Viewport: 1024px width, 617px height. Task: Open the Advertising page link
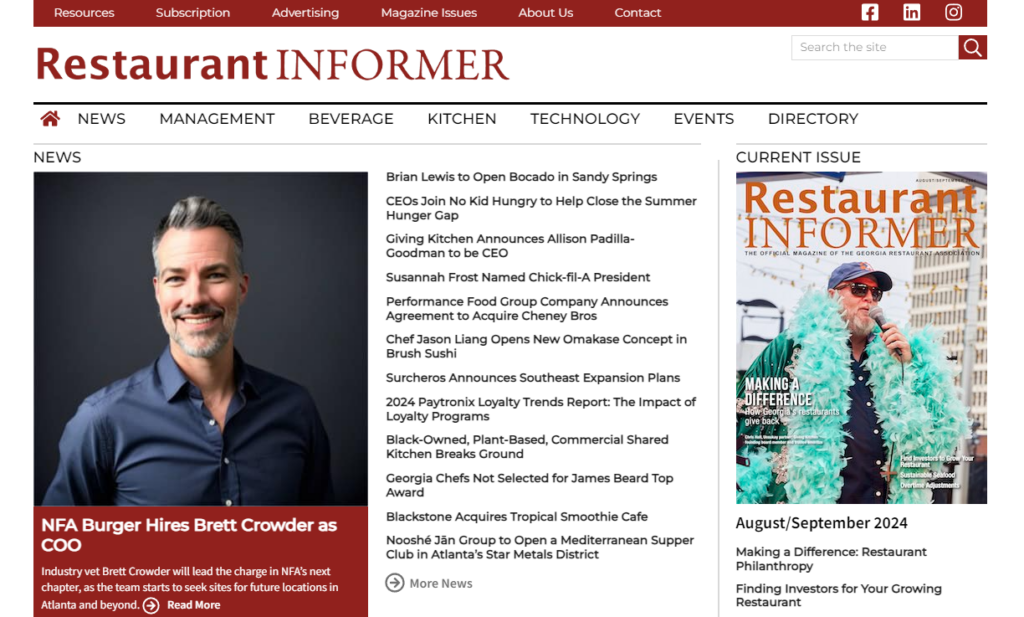coord(305,12)
